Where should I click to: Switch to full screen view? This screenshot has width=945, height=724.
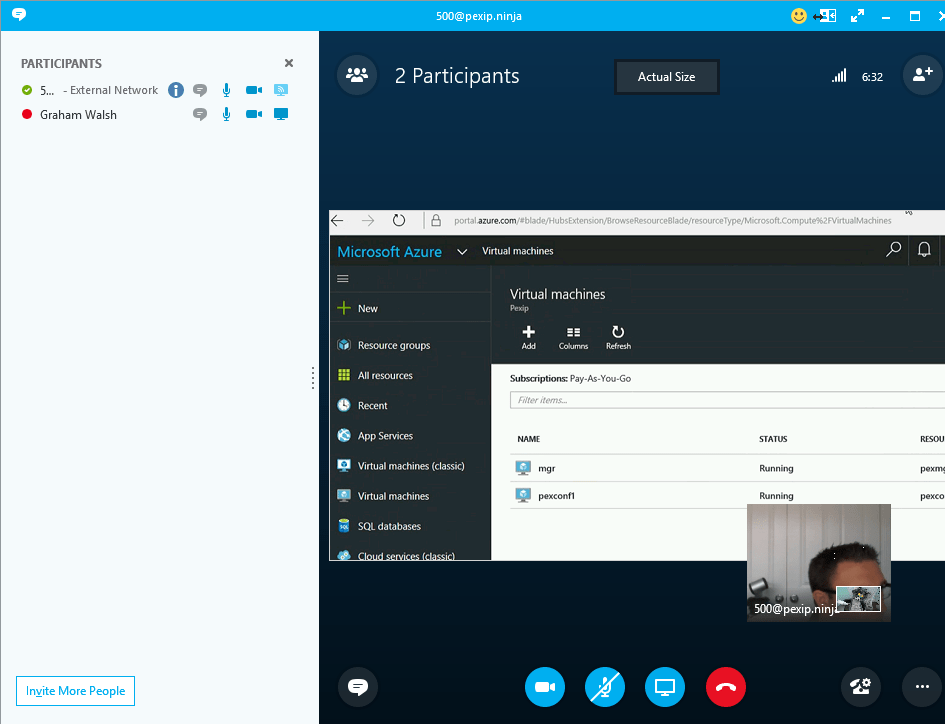(x=857, y=16)
